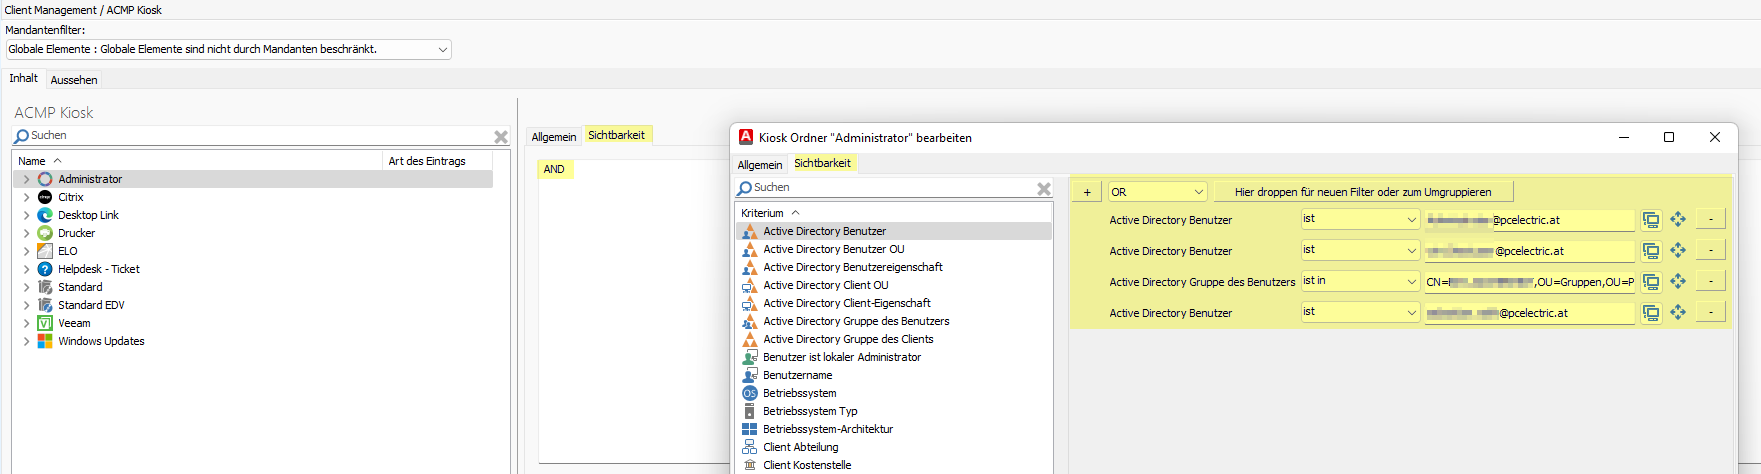Select 'Active Directory Gruppe des Clients' criterion
1761x474 pixels.
[x=848, y=339]
